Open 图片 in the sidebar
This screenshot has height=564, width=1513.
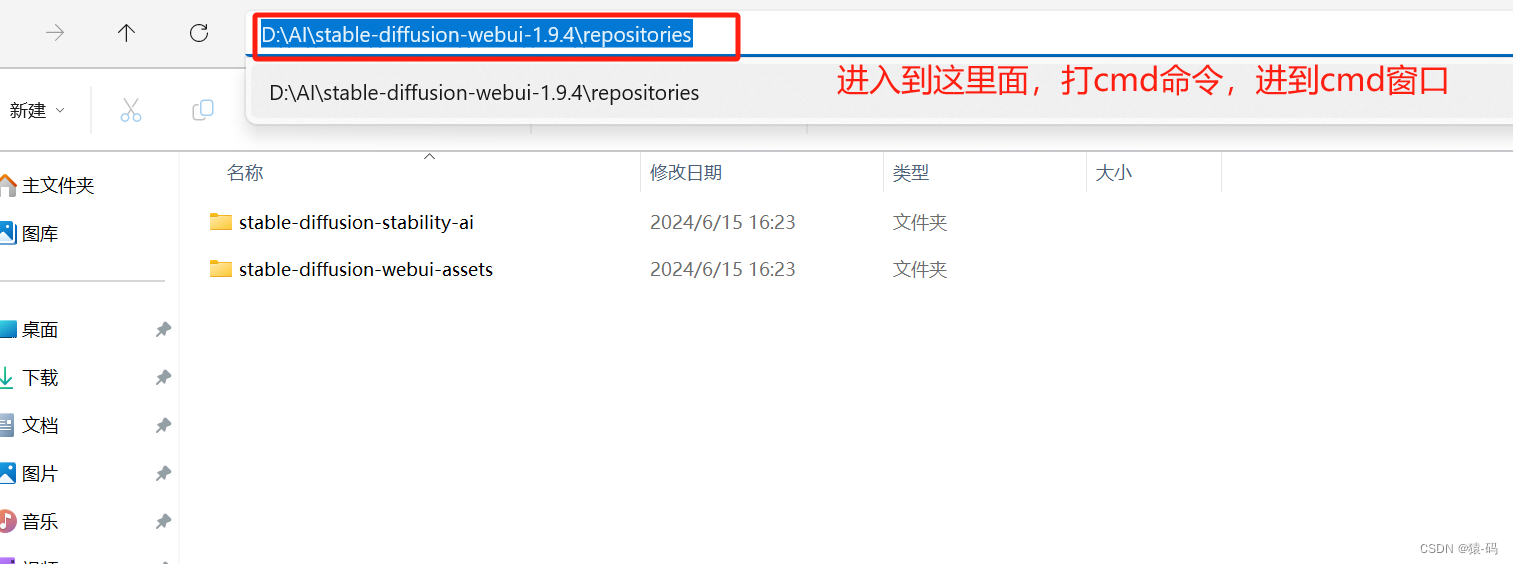(x=40, y=474)
